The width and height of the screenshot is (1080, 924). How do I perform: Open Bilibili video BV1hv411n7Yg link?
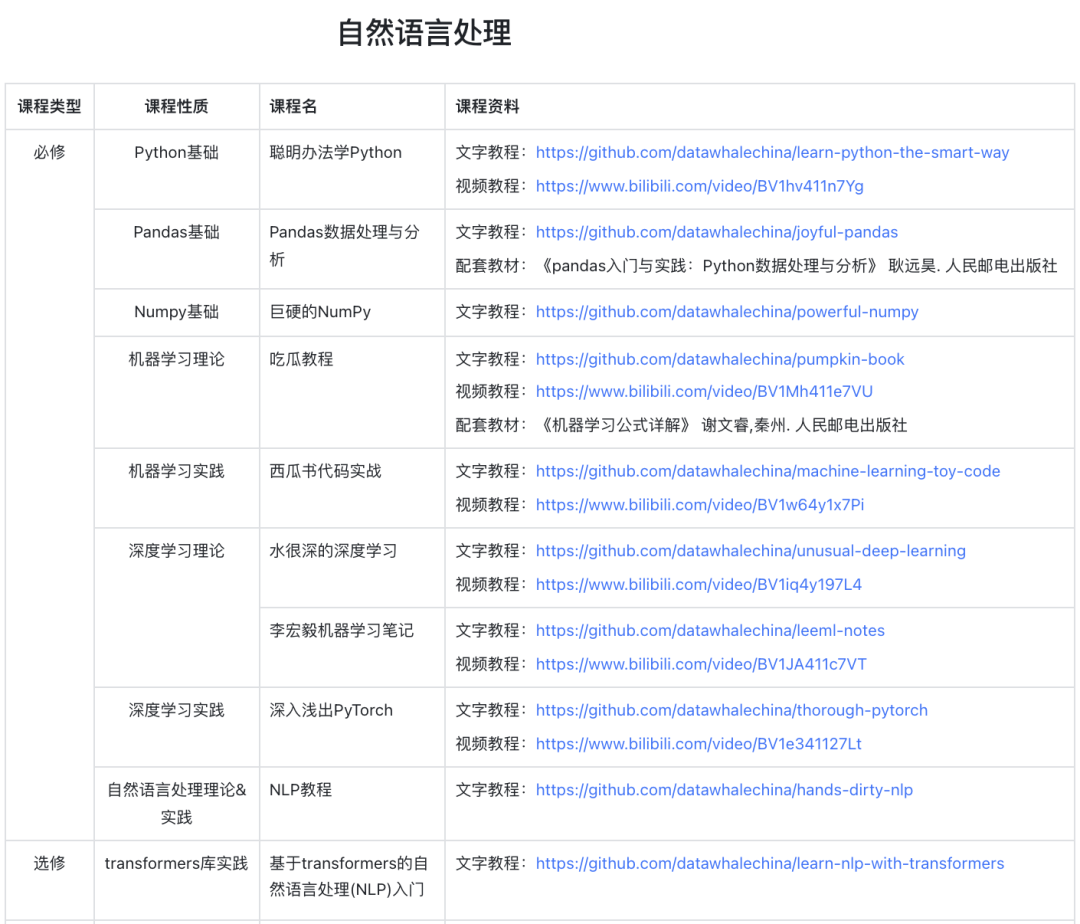coord(699,186)
